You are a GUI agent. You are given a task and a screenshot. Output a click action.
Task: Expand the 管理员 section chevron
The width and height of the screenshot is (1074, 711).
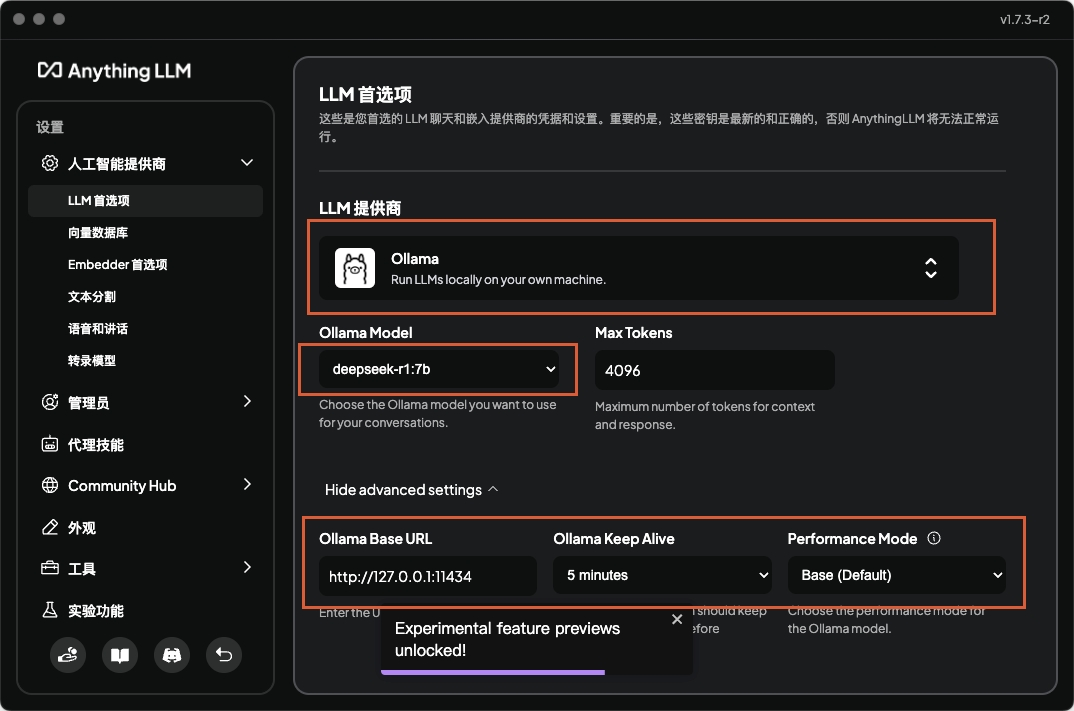coord(247,401)
